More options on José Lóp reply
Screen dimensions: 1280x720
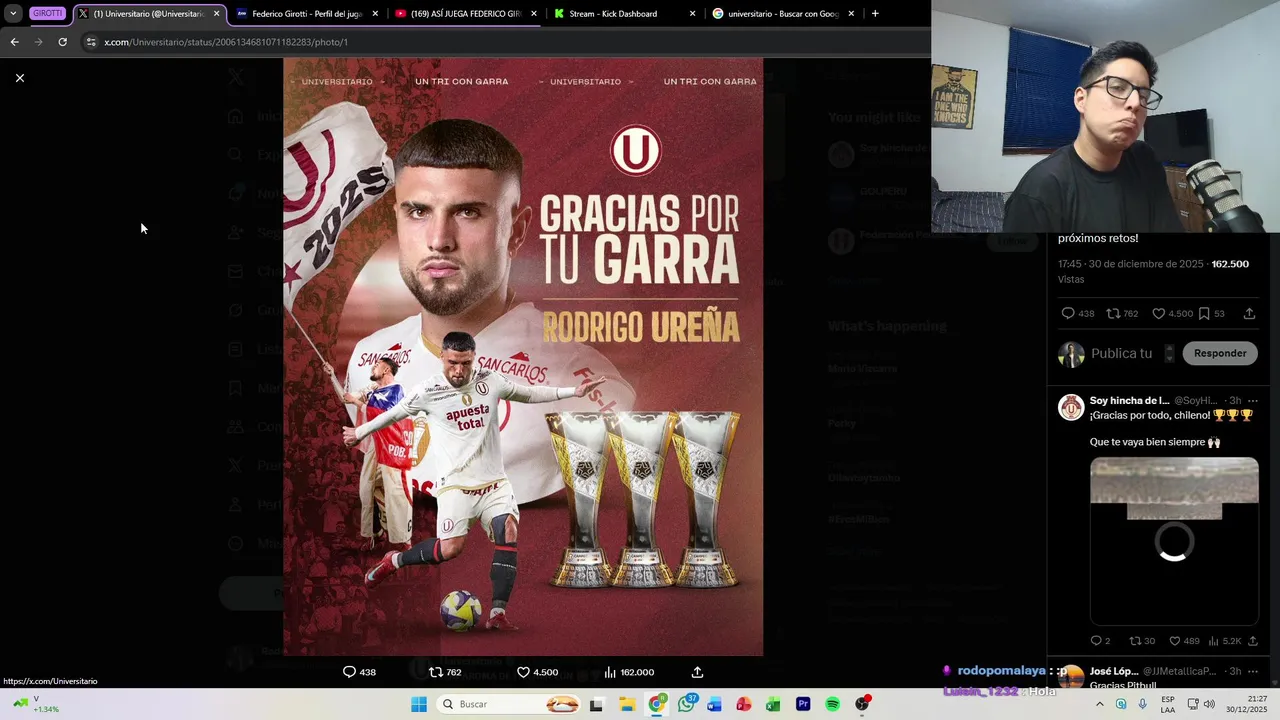[x=1252, y=671]
